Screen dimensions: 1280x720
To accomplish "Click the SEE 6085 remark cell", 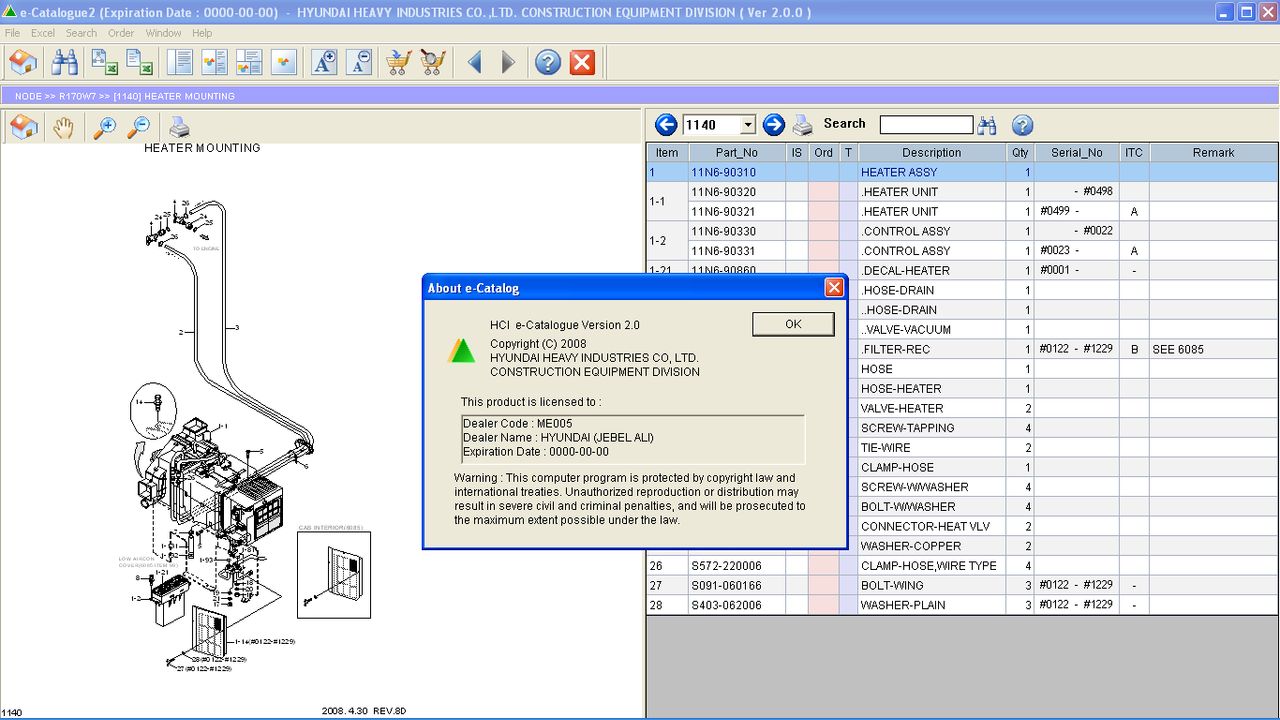I will [1213, 349].
